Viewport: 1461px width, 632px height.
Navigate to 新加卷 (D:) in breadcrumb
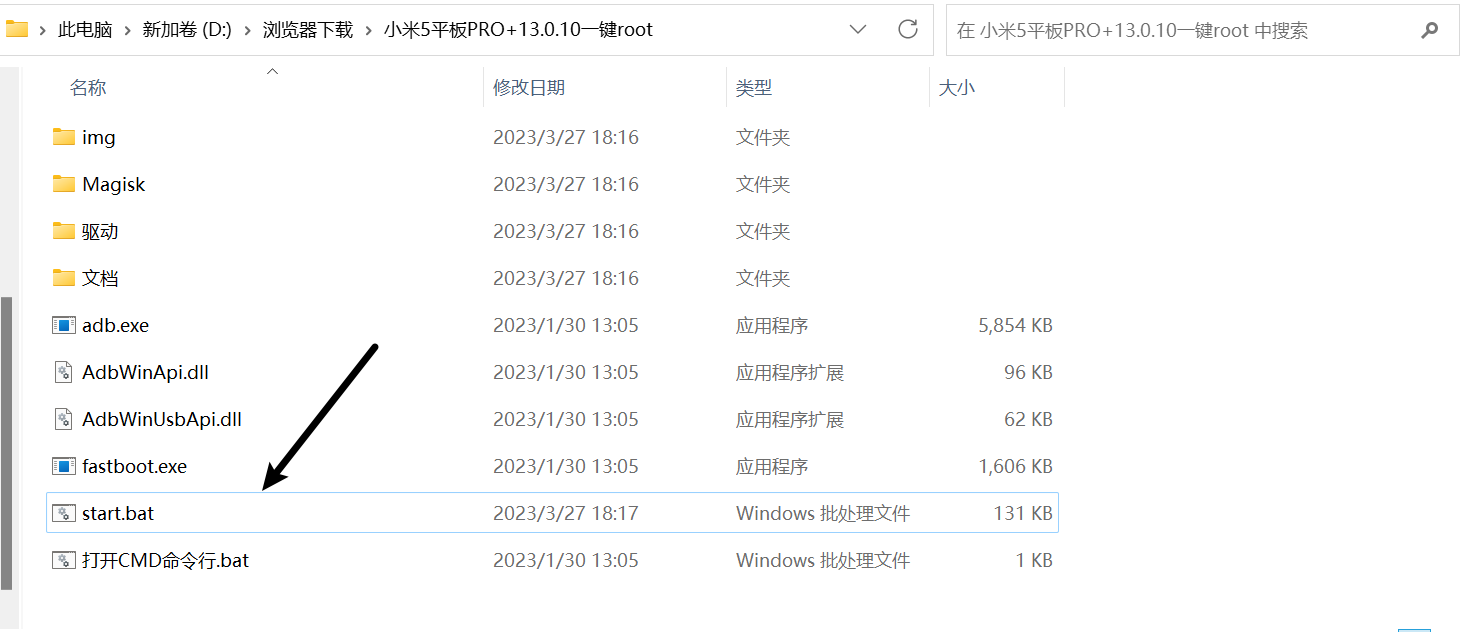pos(187,30)
